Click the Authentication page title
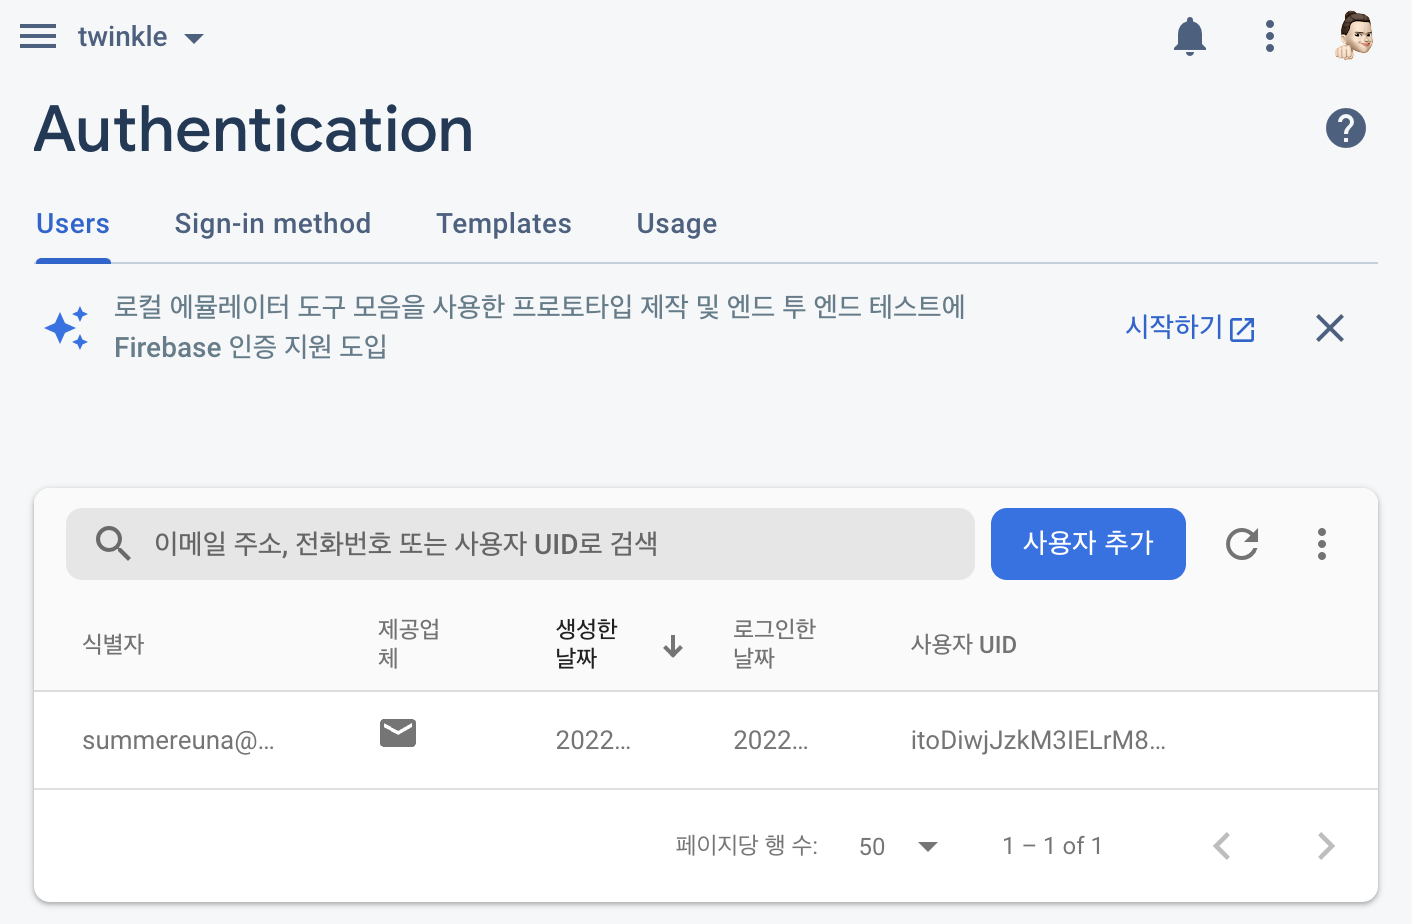 (x=254, y=130)
